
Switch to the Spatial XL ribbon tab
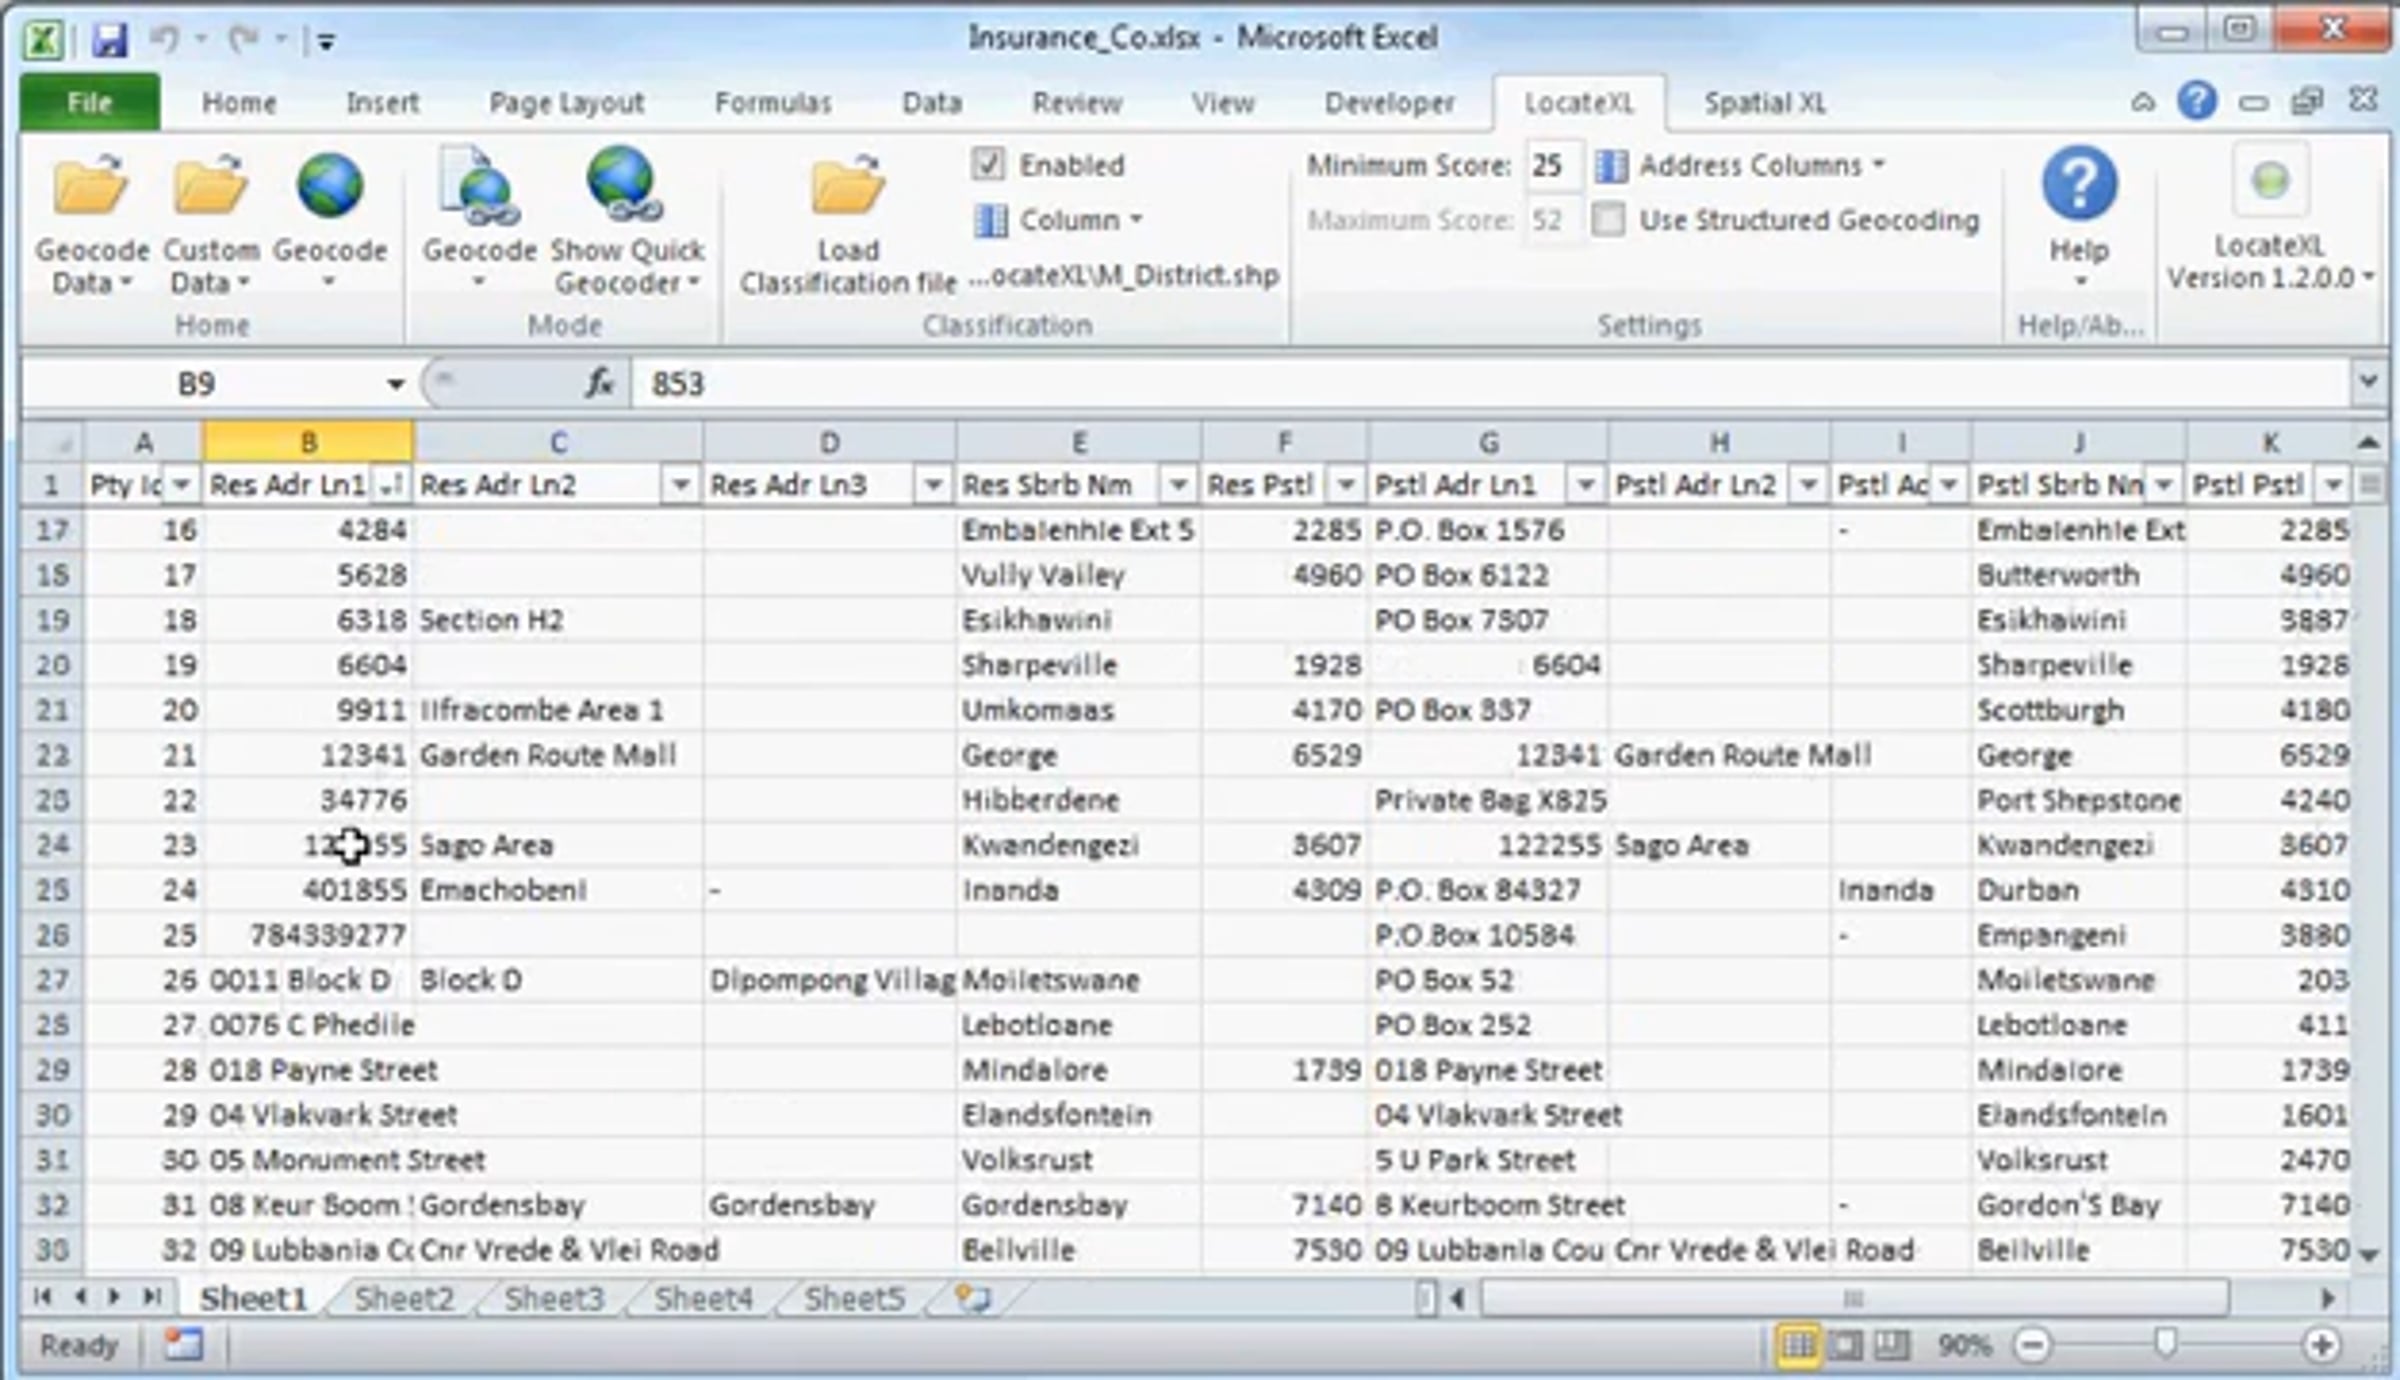click(x=1765, y=103)
